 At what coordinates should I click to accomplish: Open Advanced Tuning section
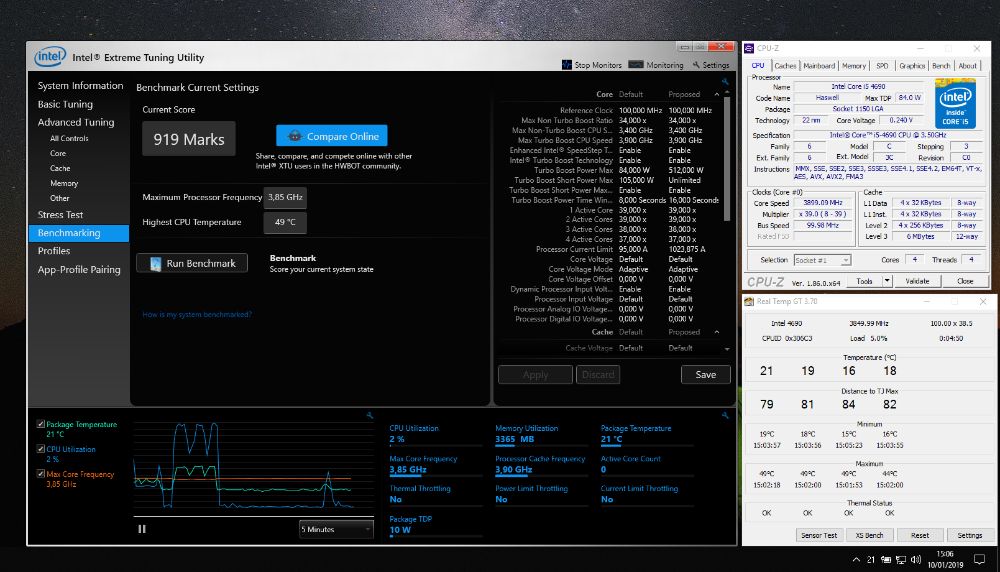pyautogui.click(x=76, y=122)
